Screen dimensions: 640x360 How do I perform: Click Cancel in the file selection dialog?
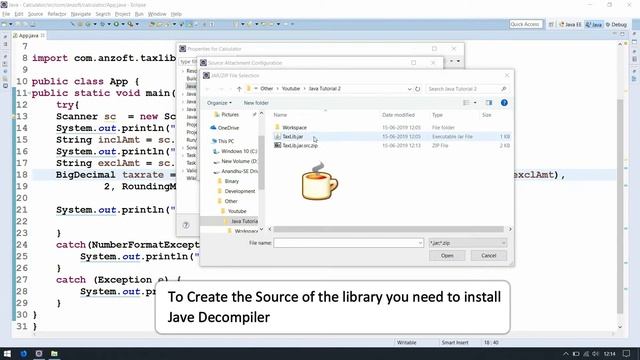(489, 256)
